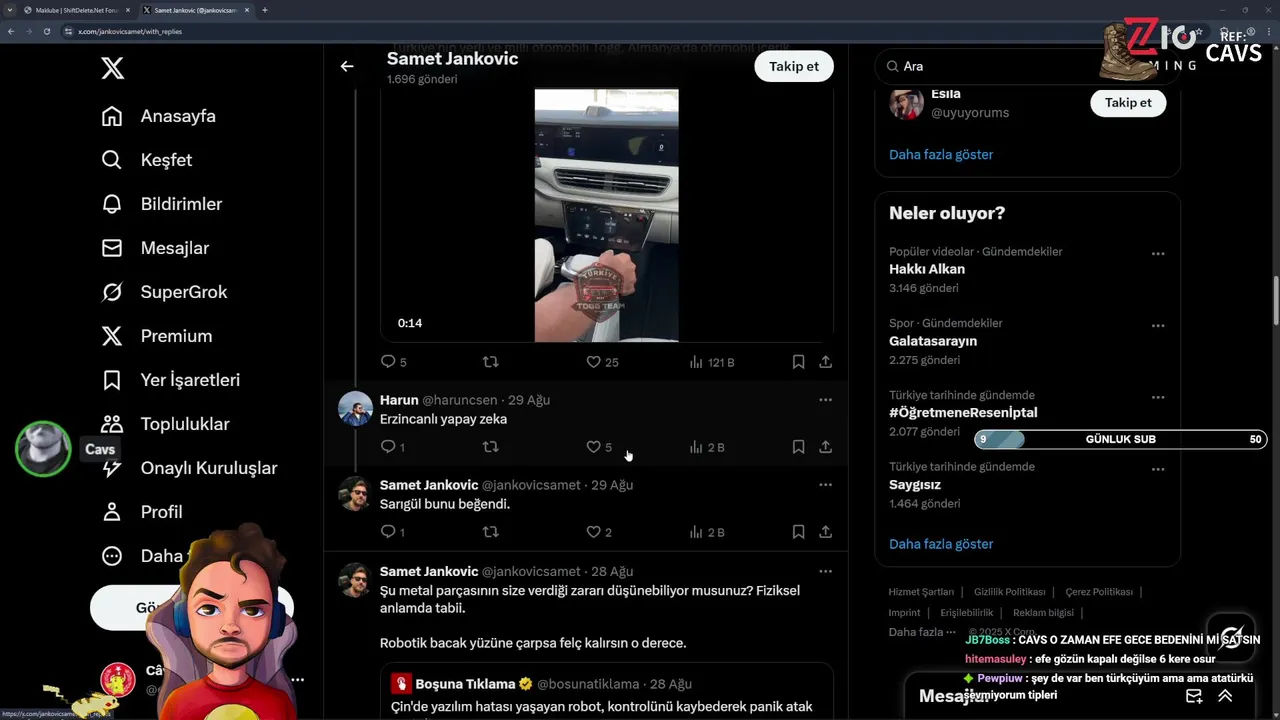Reload the browser page

(x=46, y=31)
